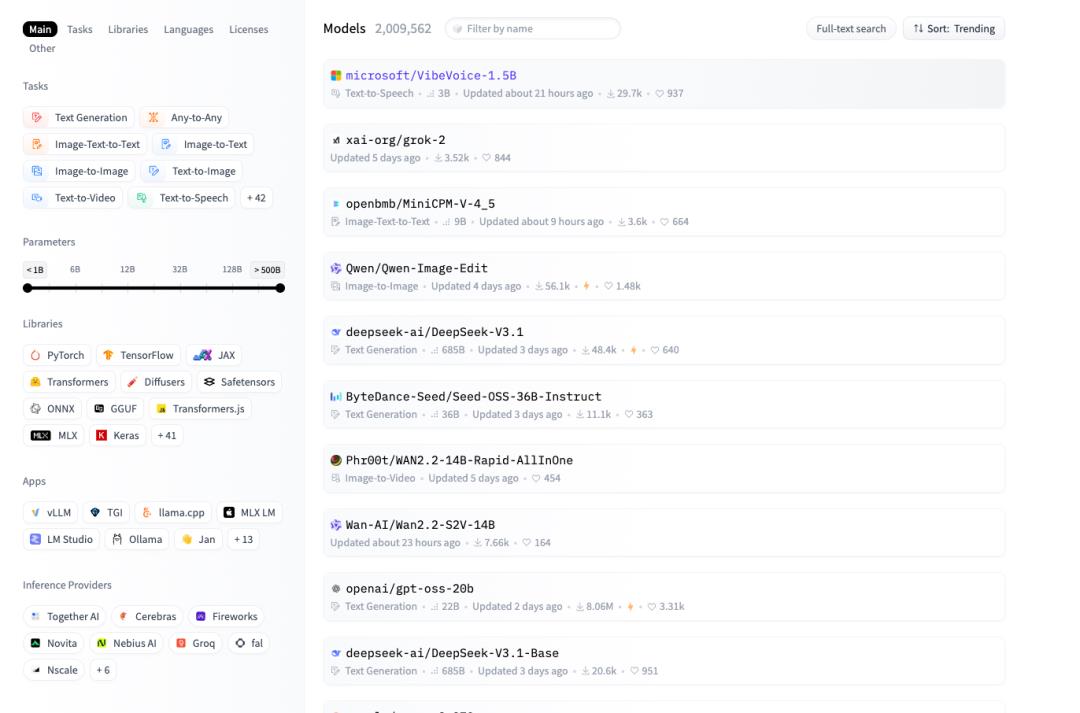Click the Filter by name input field
1080x713 pixels.
(x=532, y=29)
